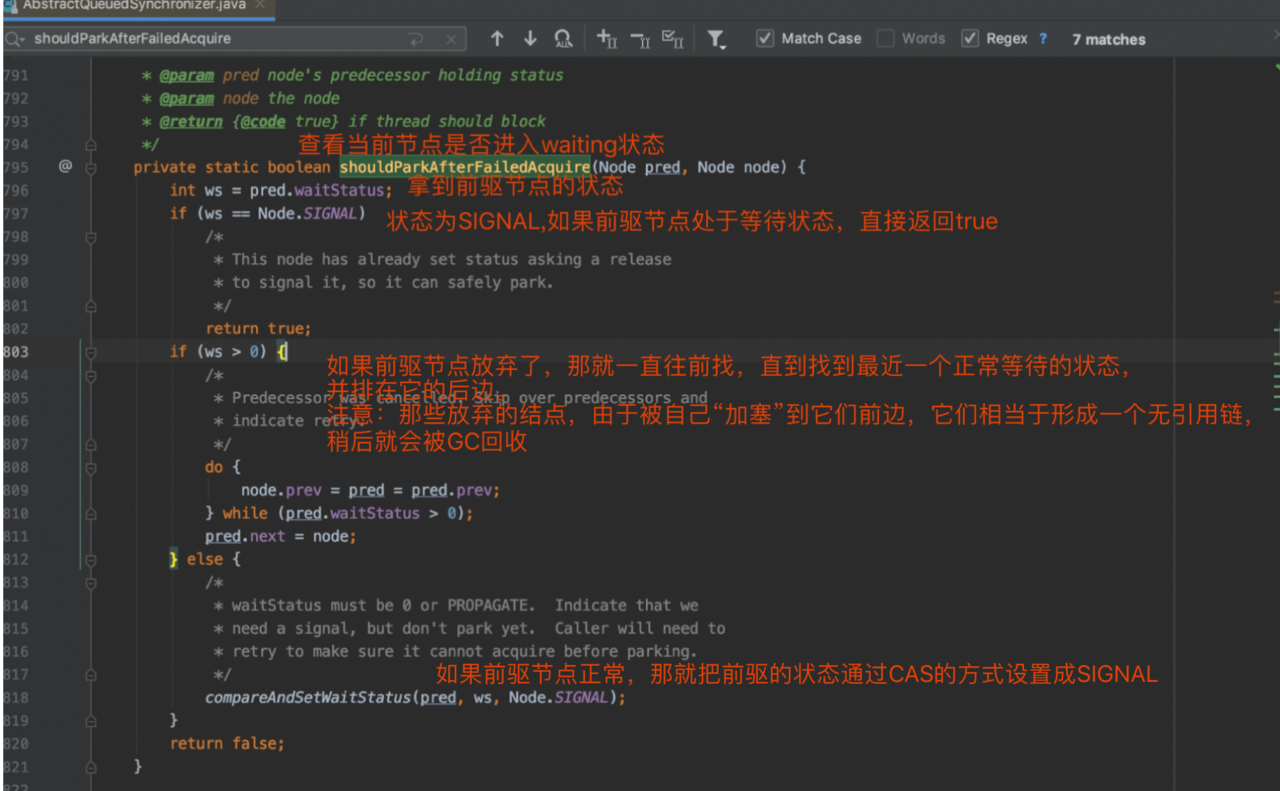This screenshot has height=791, width=1280.
Task: Clear the search field text
Action: tap(451, 39)
